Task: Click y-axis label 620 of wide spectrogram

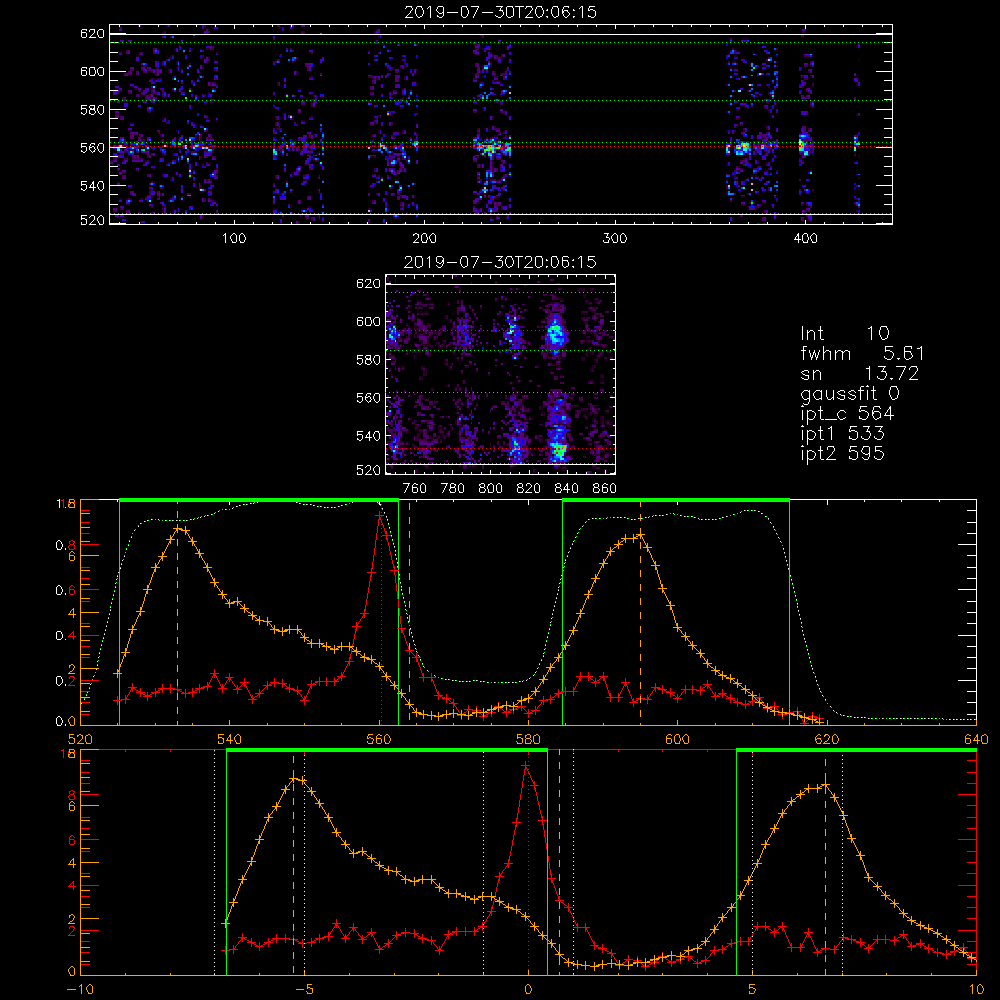Action: (x=92, y=33)
